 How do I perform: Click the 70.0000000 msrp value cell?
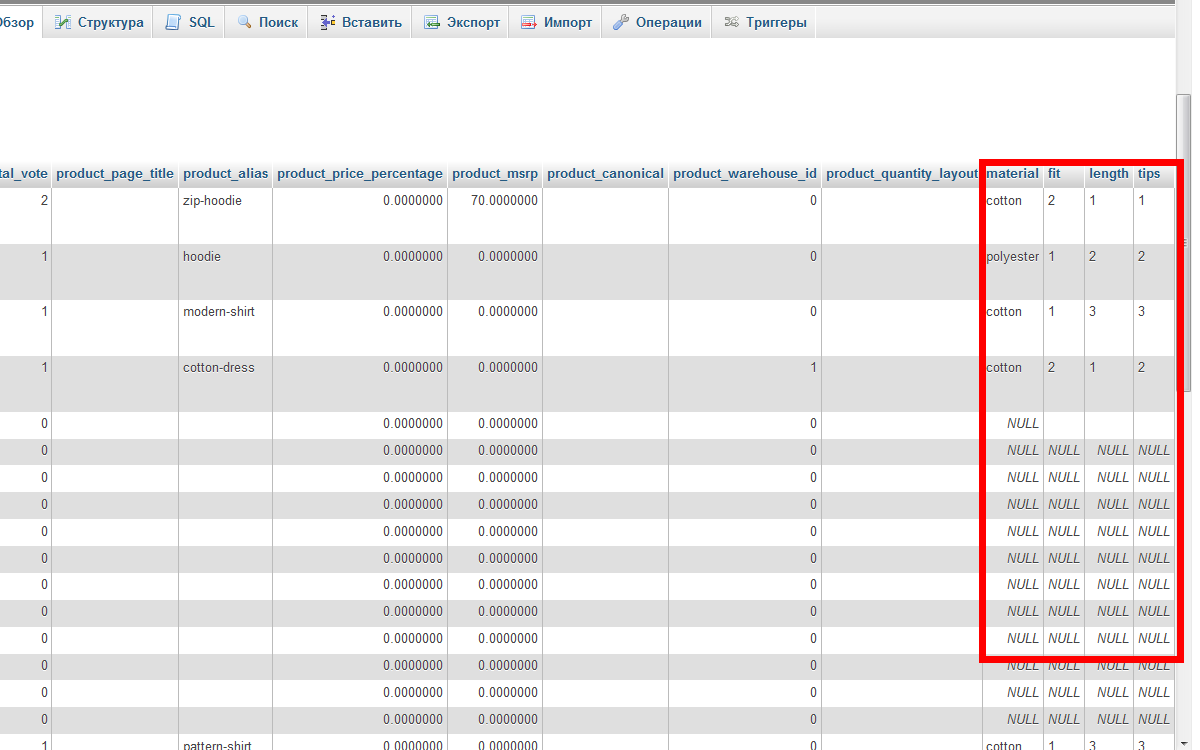pyautogui.click(x=505, y=201)
